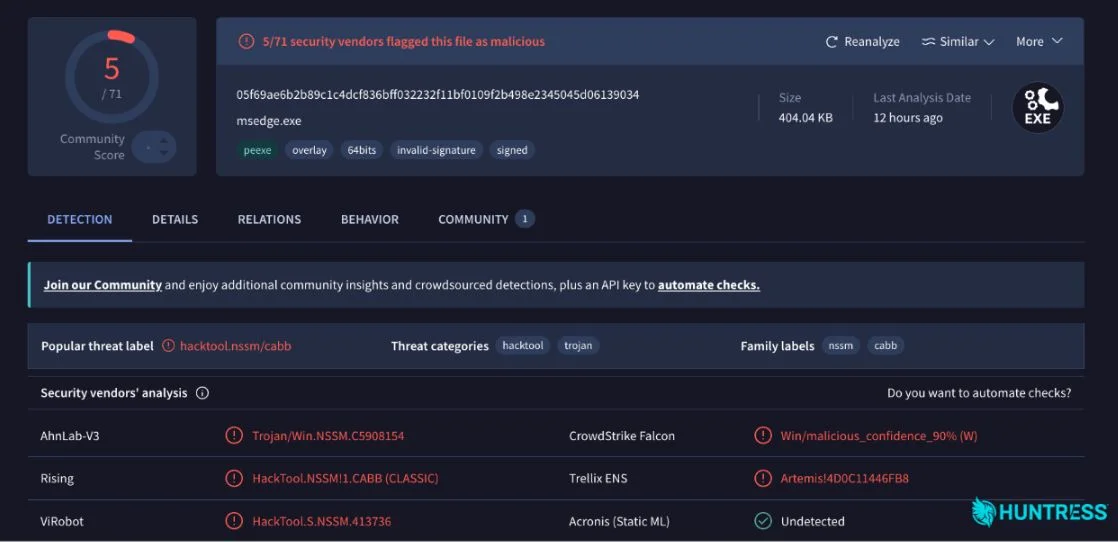Click the hacktool threat category tag
Viewport: 1118px width, 542px height.
point(523,346)
